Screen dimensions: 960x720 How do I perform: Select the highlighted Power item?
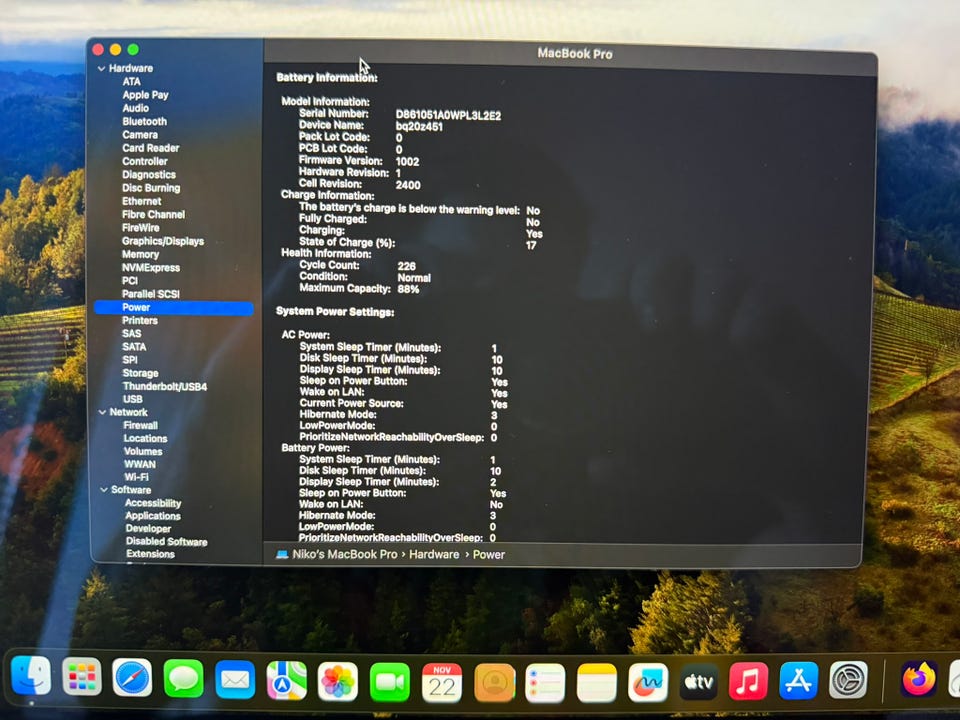[173, 307]
